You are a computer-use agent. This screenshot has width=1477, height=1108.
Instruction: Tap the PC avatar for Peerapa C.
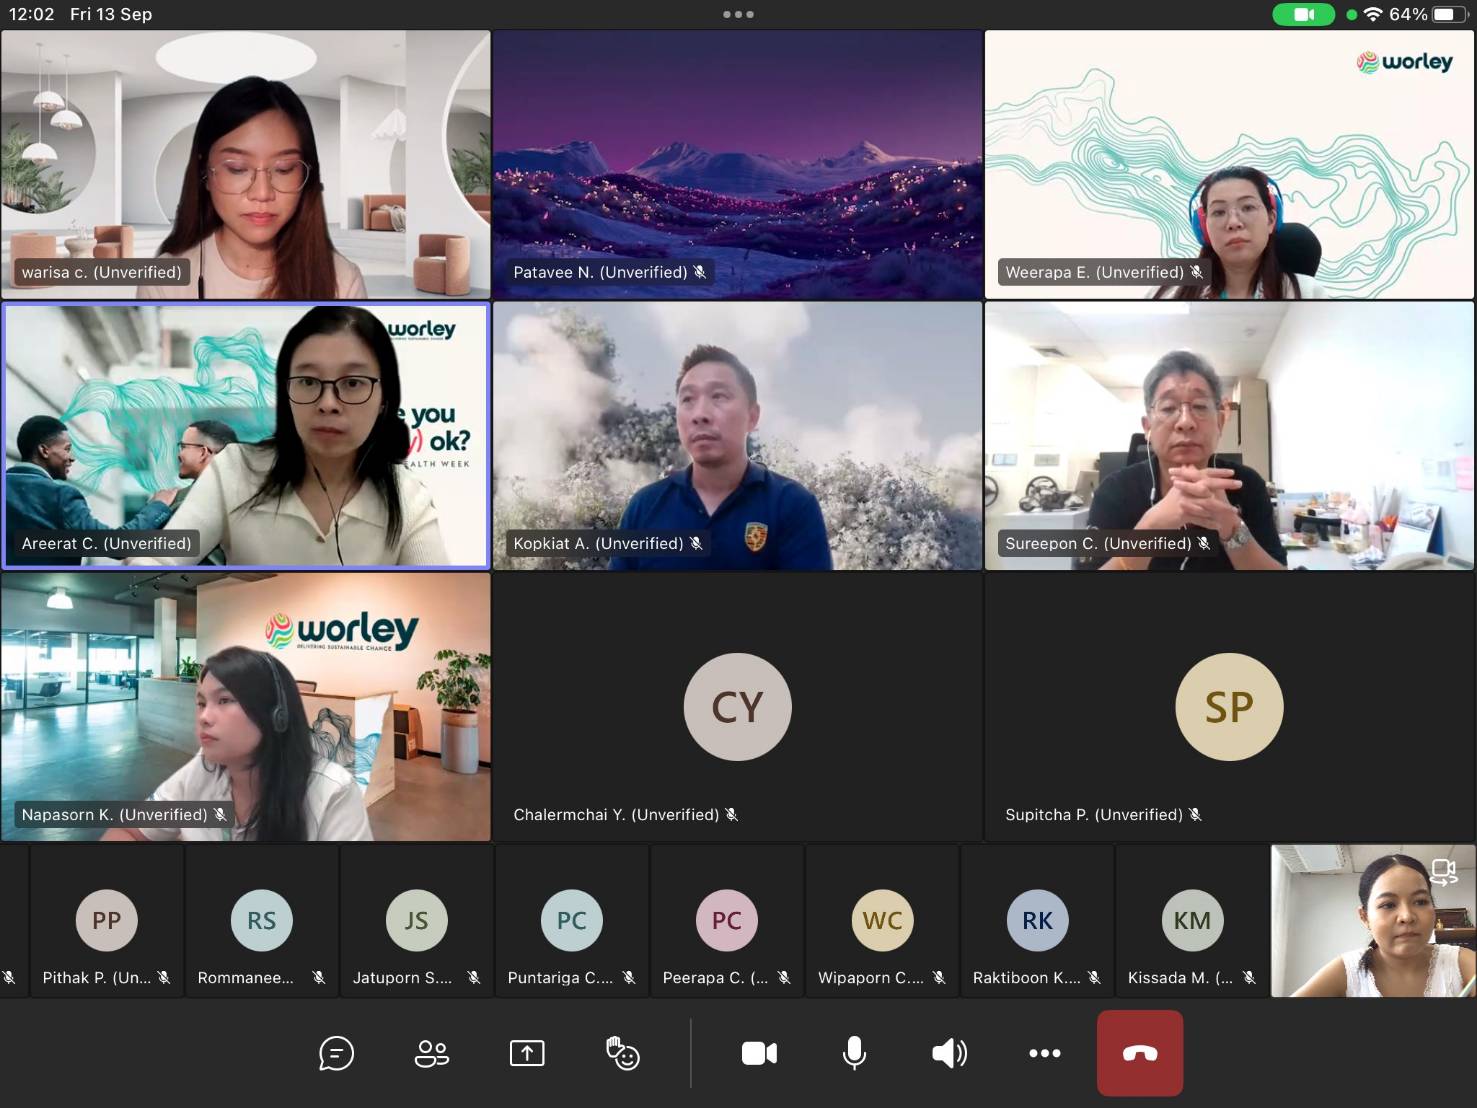(x=727, y=920)
